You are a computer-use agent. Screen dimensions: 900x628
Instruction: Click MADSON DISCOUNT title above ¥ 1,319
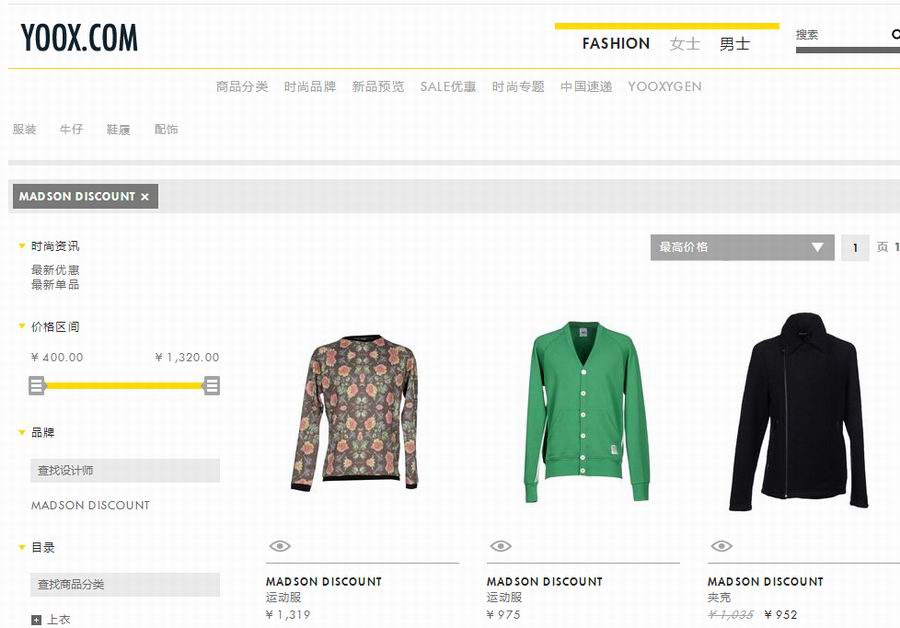[x=324, y=582]
